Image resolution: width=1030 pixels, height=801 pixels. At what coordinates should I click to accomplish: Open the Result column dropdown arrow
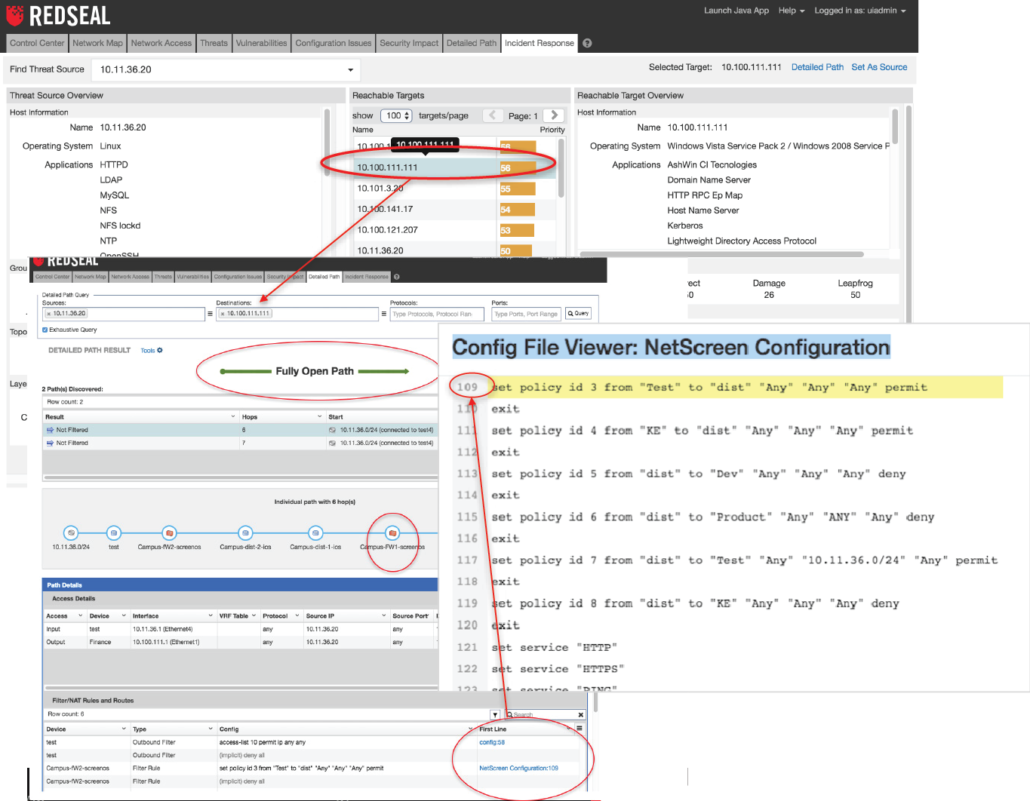pyautogui.click(x=233, y=417)
